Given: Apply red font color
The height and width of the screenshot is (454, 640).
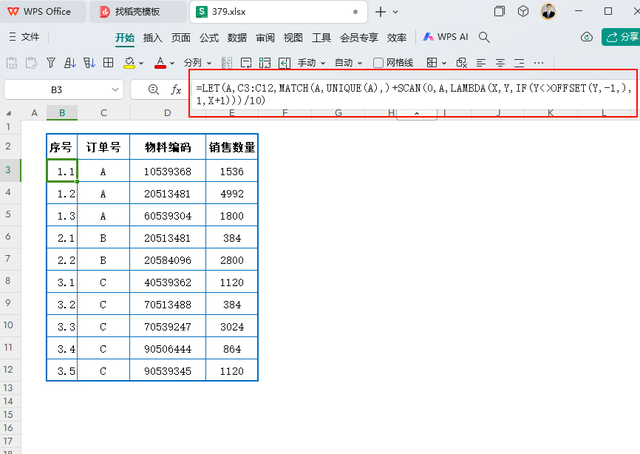Looking at the screenshot, I should click(x=160, y=63).
